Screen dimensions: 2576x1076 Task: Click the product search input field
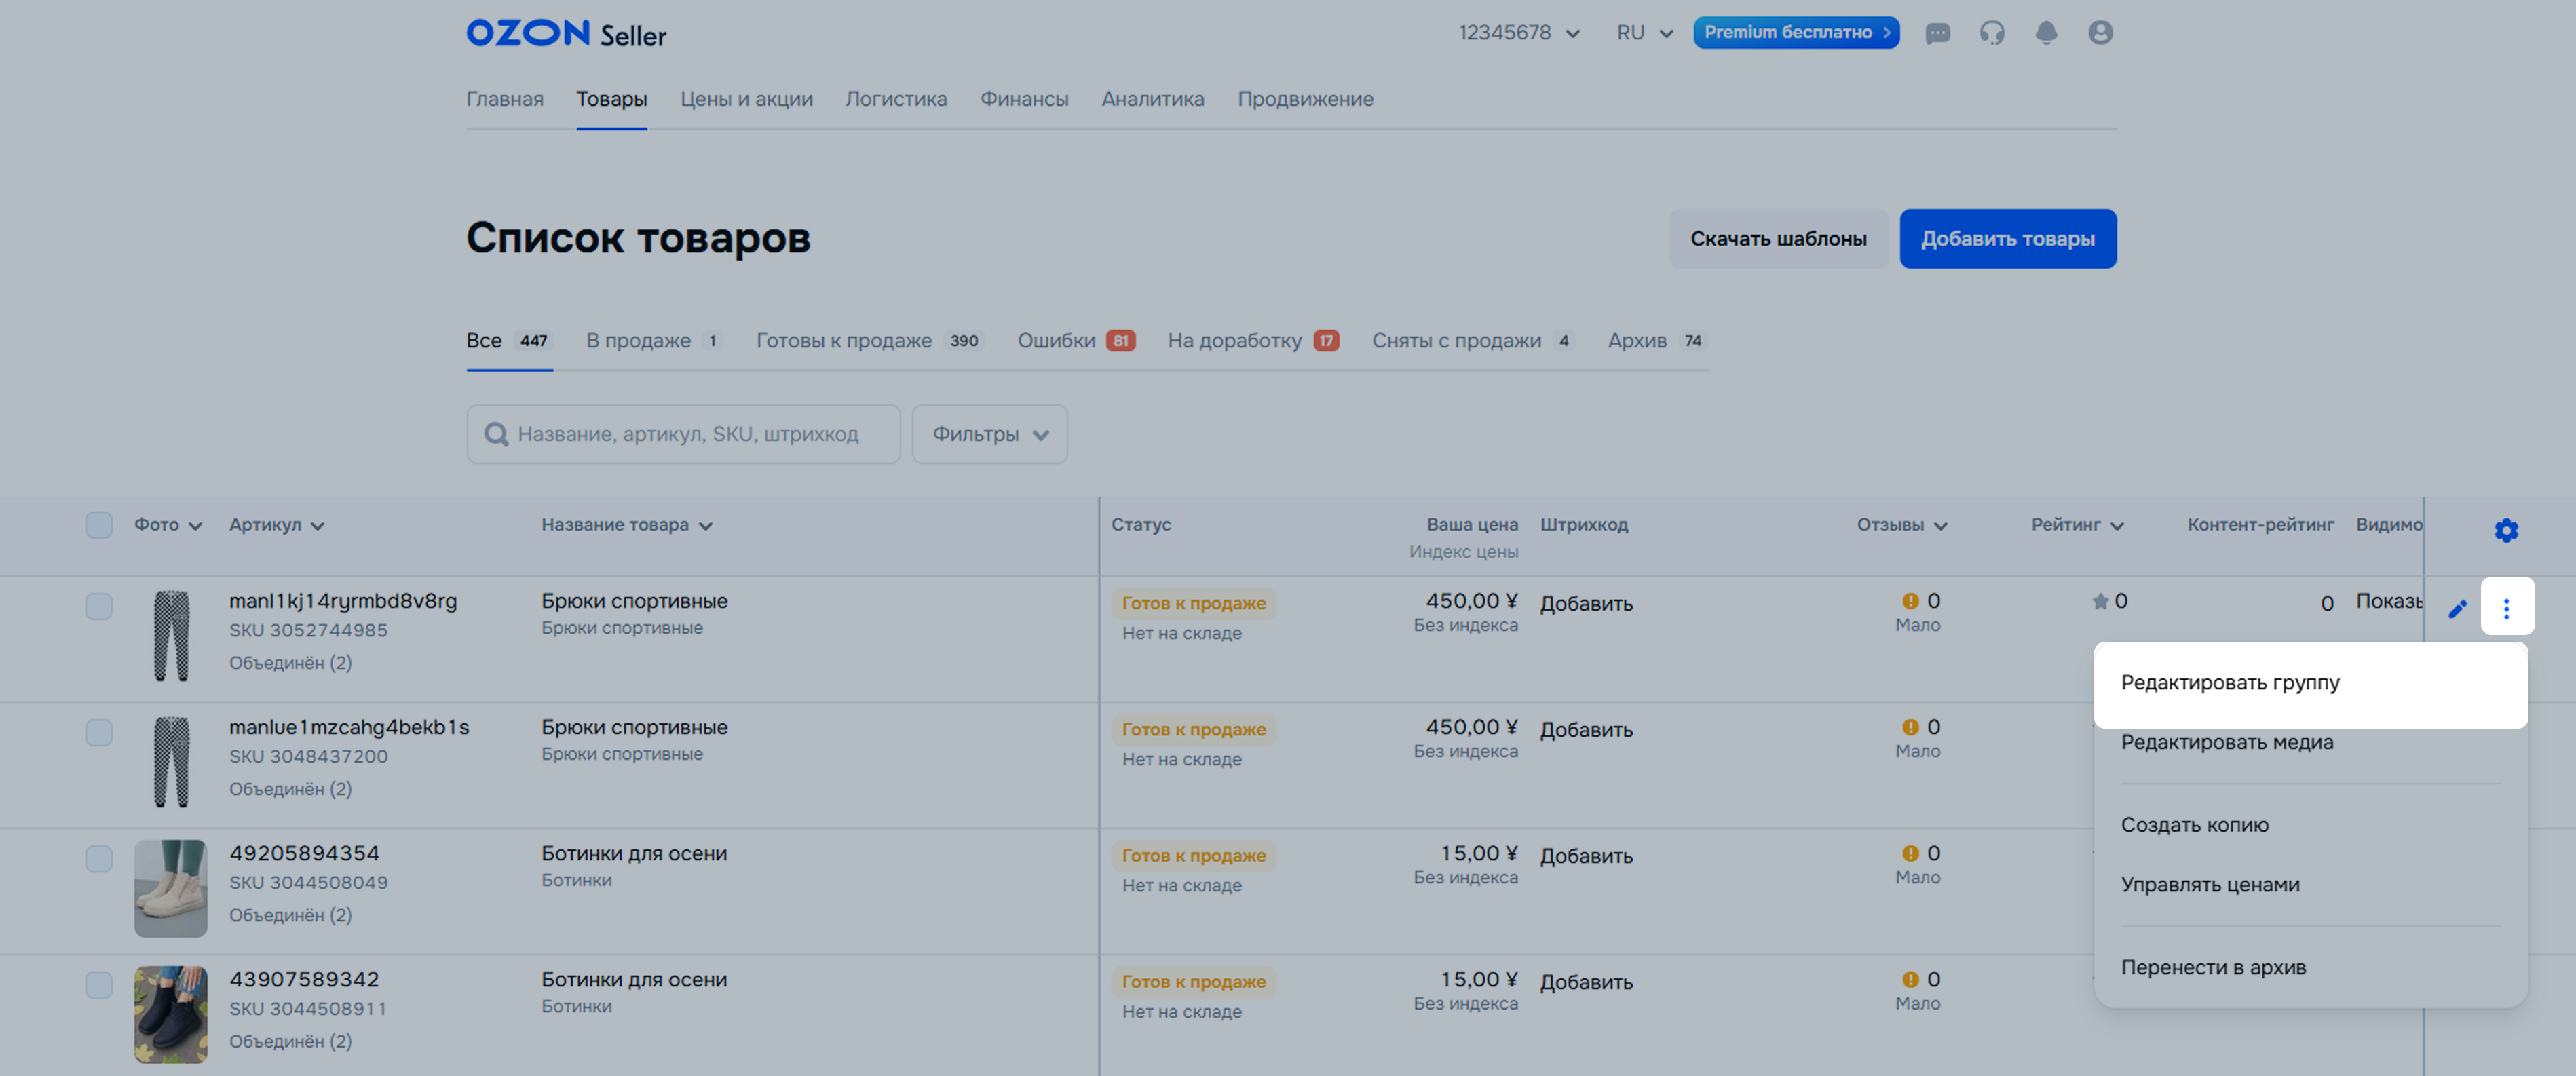(688, 434)
